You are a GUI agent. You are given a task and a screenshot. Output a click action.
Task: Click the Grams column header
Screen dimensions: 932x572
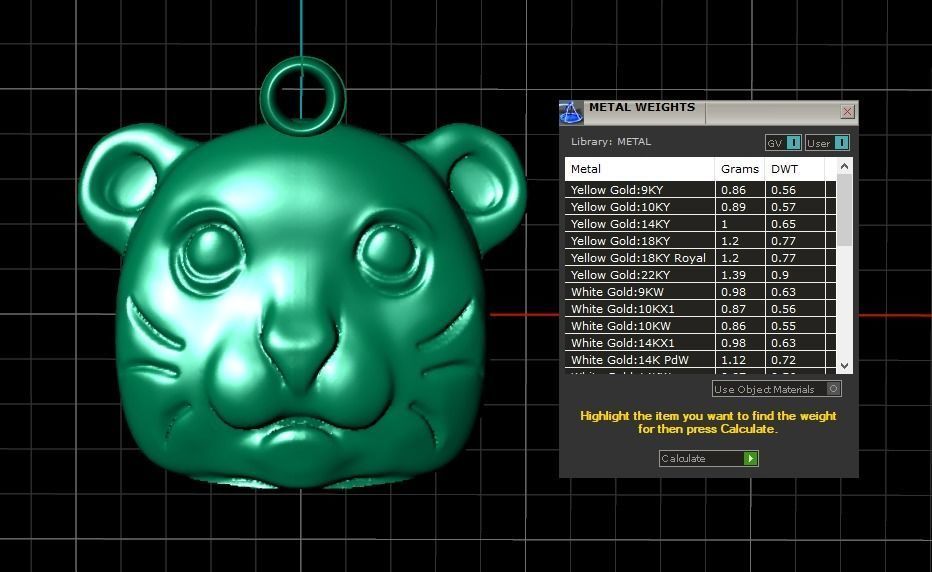tap(739, 169)
